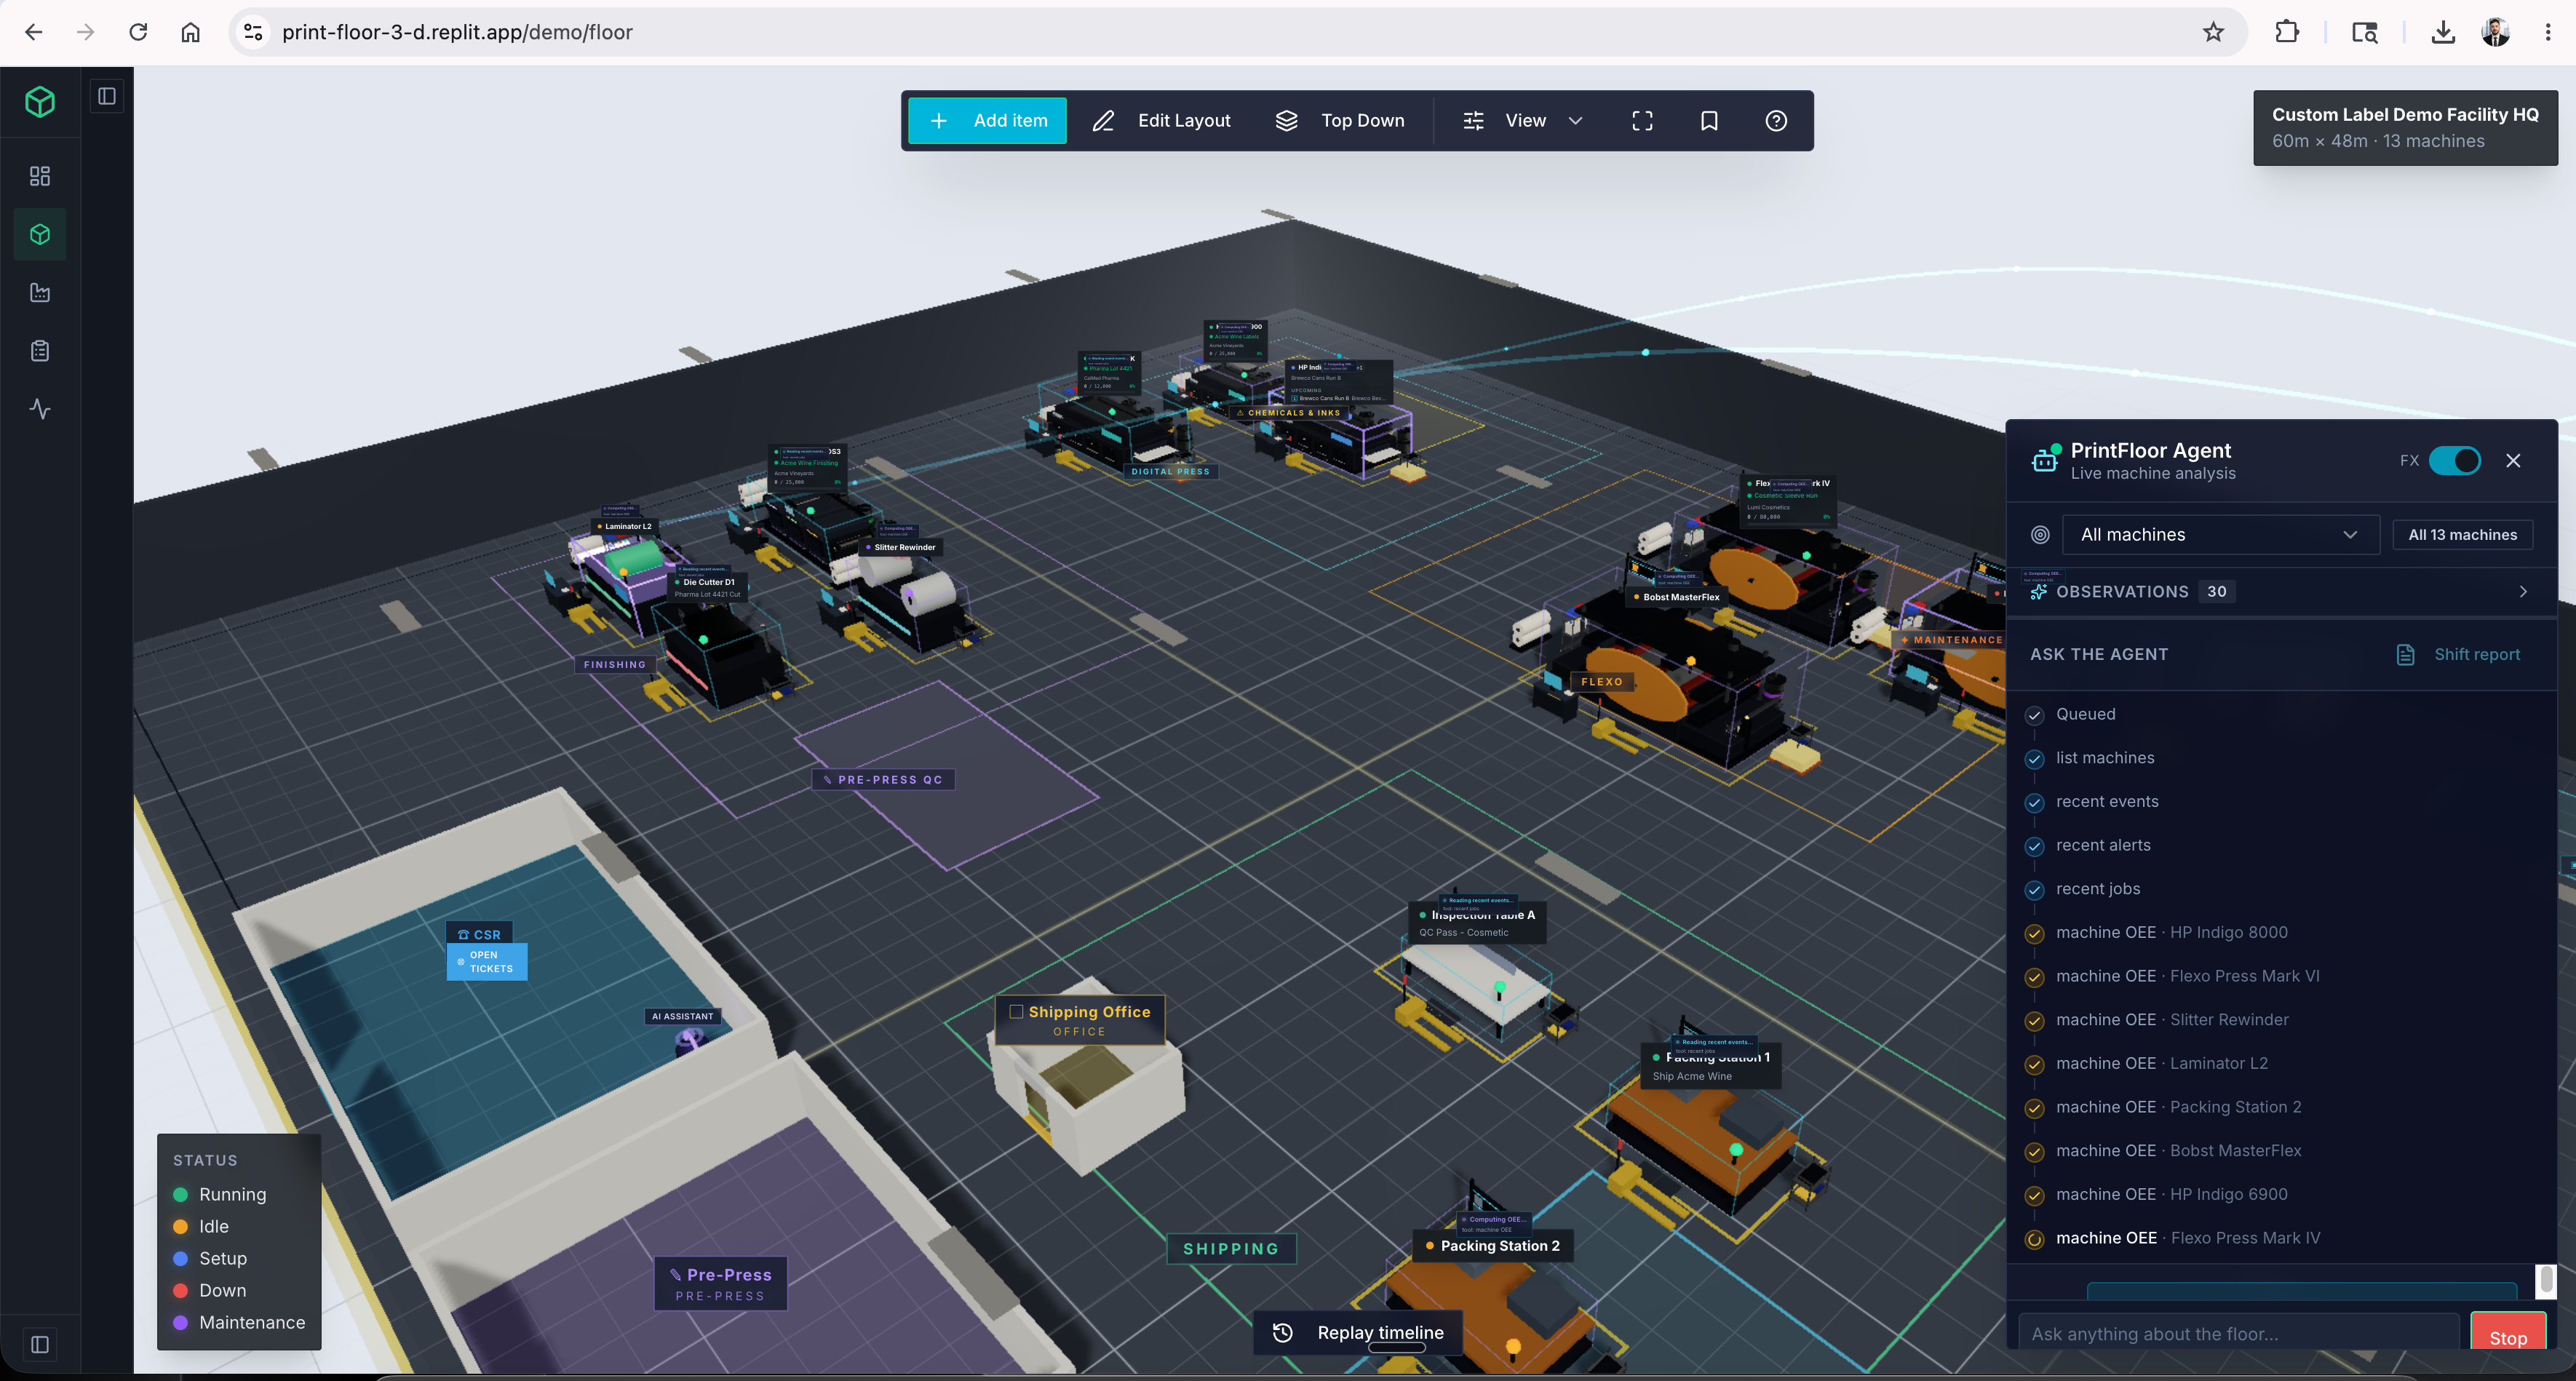Open the help question mark icon
The width and height of the screenshot is (2576, 1381).
click(1776, 121)
